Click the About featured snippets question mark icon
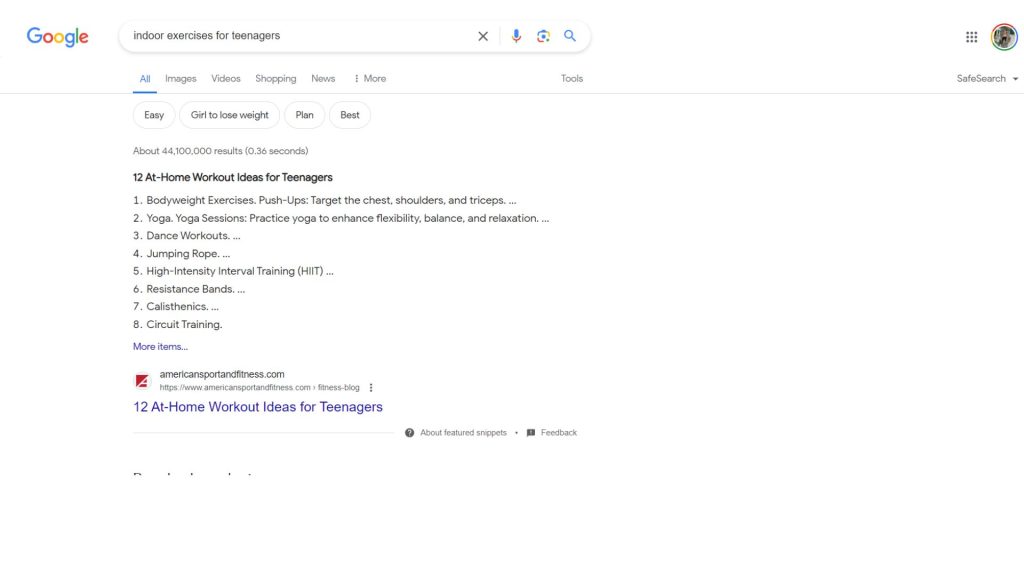The width and height of the screenshot is (1024, 576). coord(409,433)
